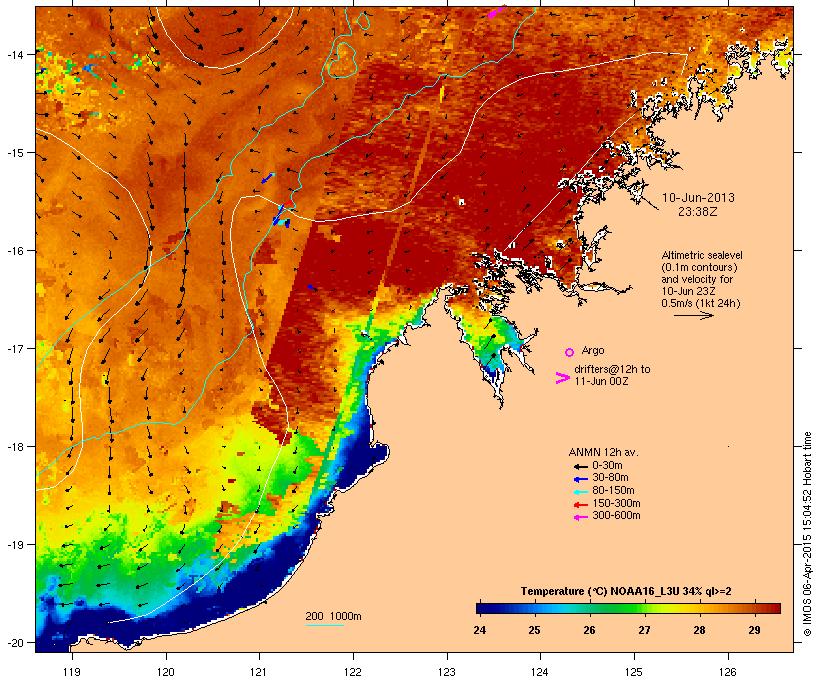This screenshot has width=820, height=680.
Task: Click the '150-300m' depth label
Action: point(616,503)
